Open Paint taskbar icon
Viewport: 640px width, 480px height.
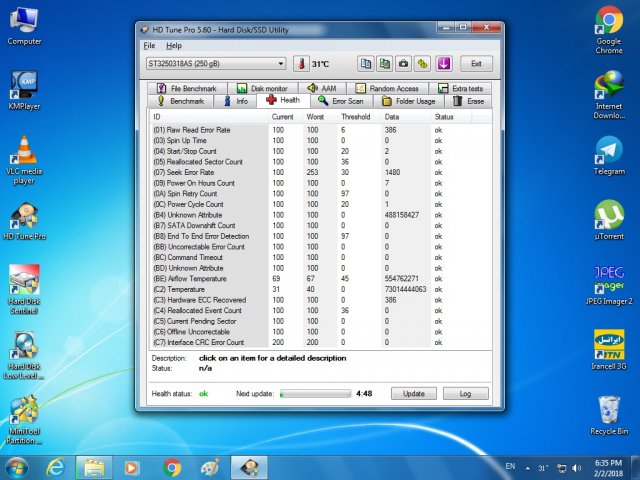click(x=210, y=468)
